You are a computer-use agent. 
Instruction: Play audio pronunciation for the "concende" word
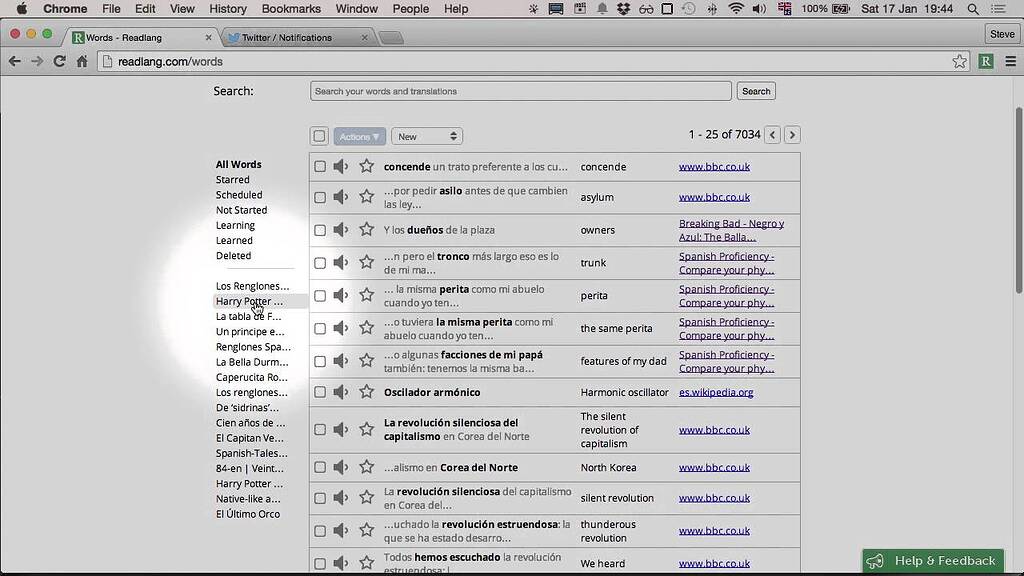342,166
